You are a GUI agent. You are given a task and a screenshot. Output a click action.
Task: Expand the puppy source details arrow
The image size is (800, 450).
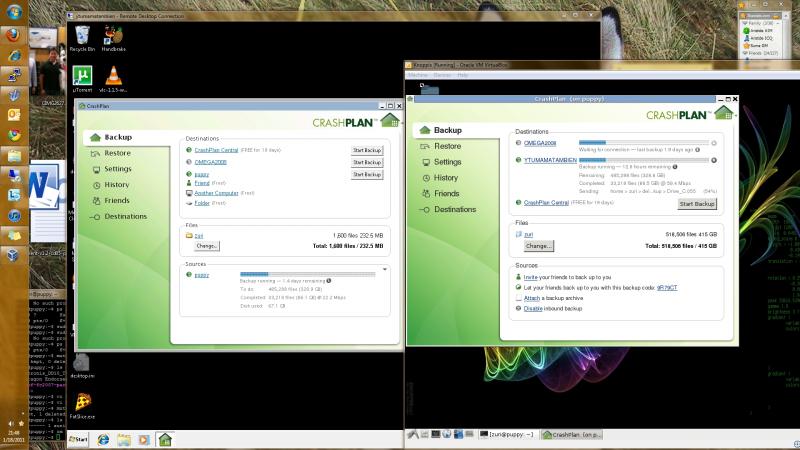coord(384,270)
